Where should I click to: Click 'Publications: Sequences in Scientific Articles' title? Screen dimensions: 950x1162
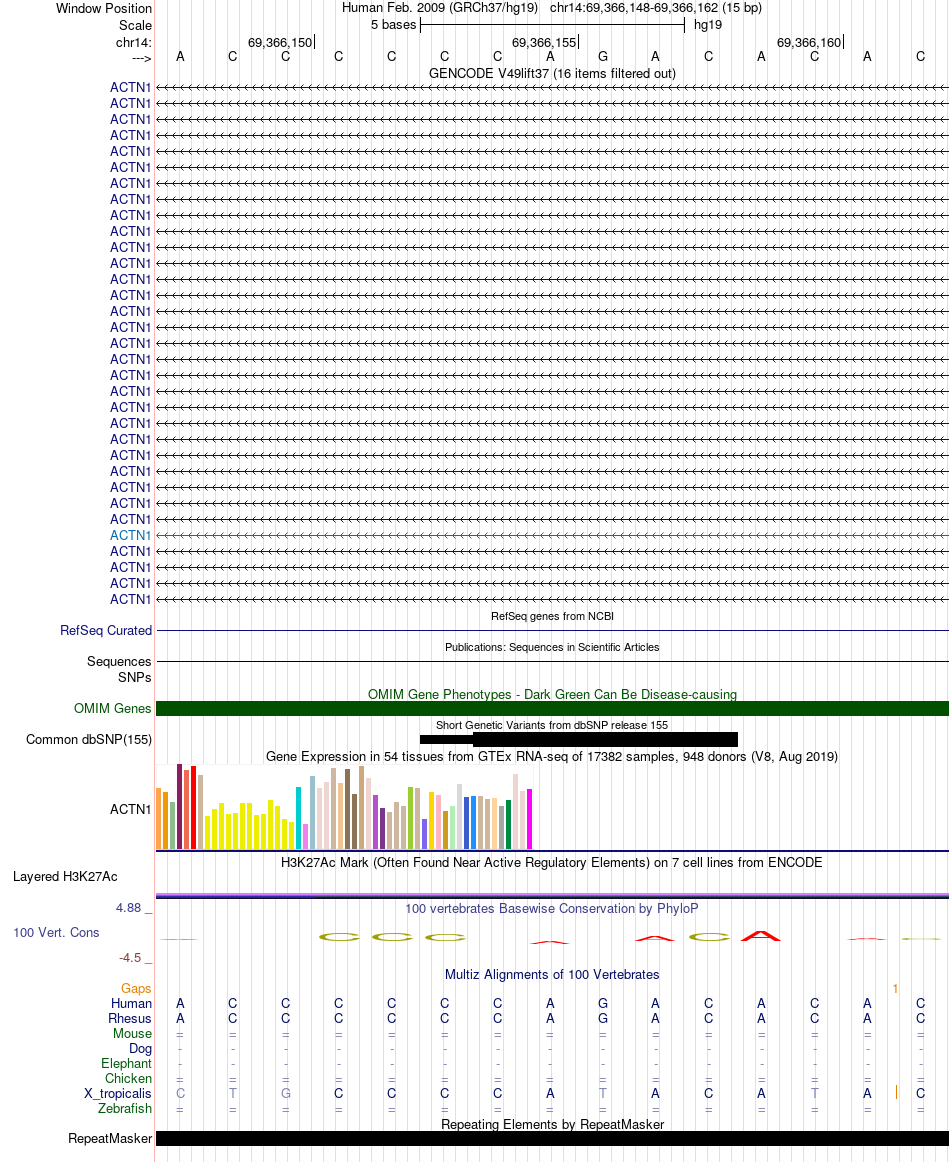click(x=552, y=647)
